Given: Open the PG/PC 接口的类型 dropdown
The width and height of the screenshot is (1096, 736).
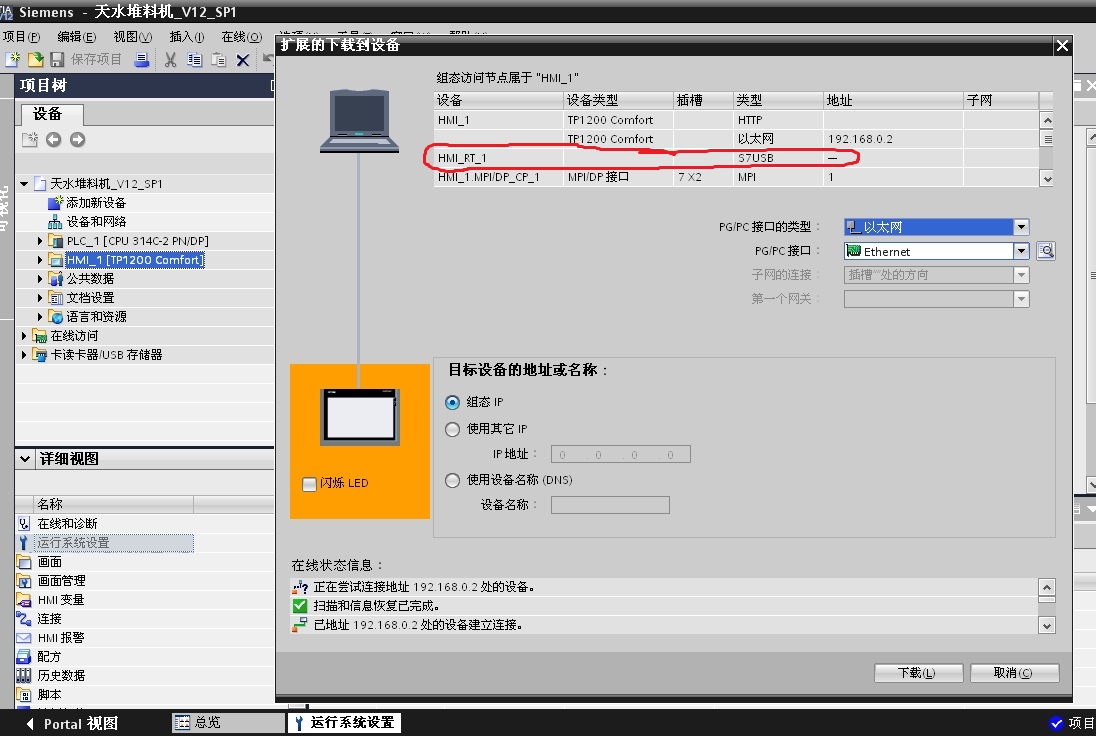Looking at the screenshot, I should [x=1021, y=226].
